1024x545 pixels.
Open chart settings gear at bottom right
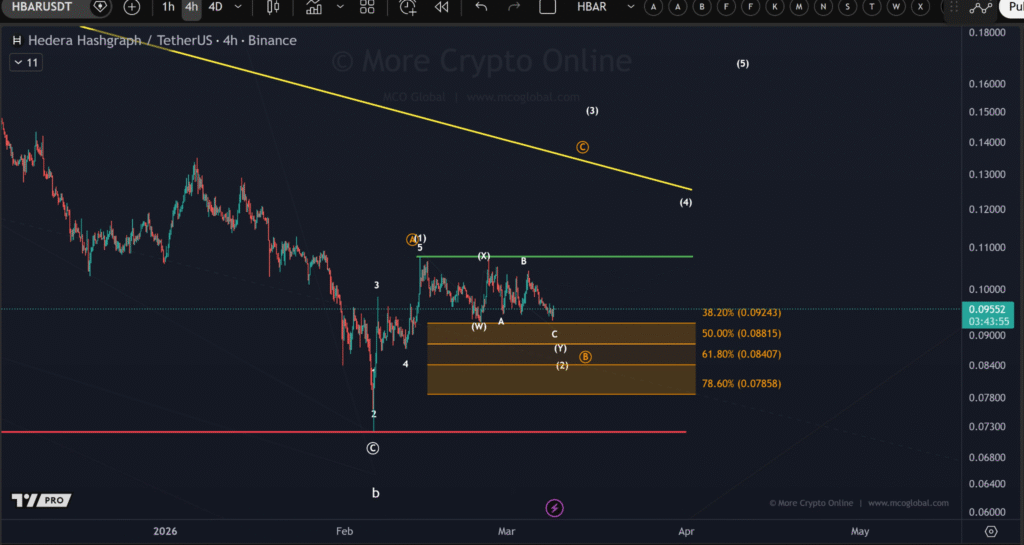[991, 531]
